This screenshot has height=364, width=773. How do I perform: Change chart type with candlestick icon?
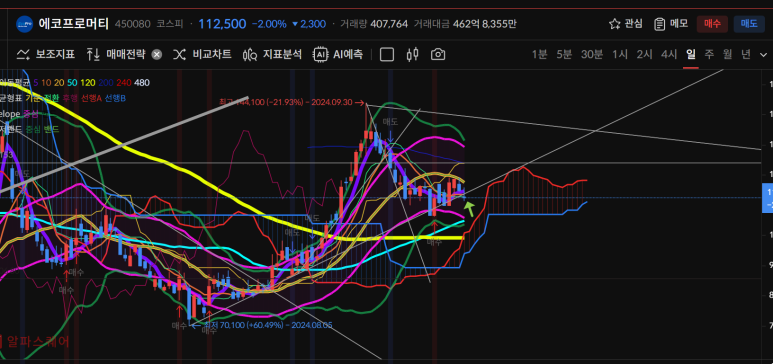(x=413, y=54)
